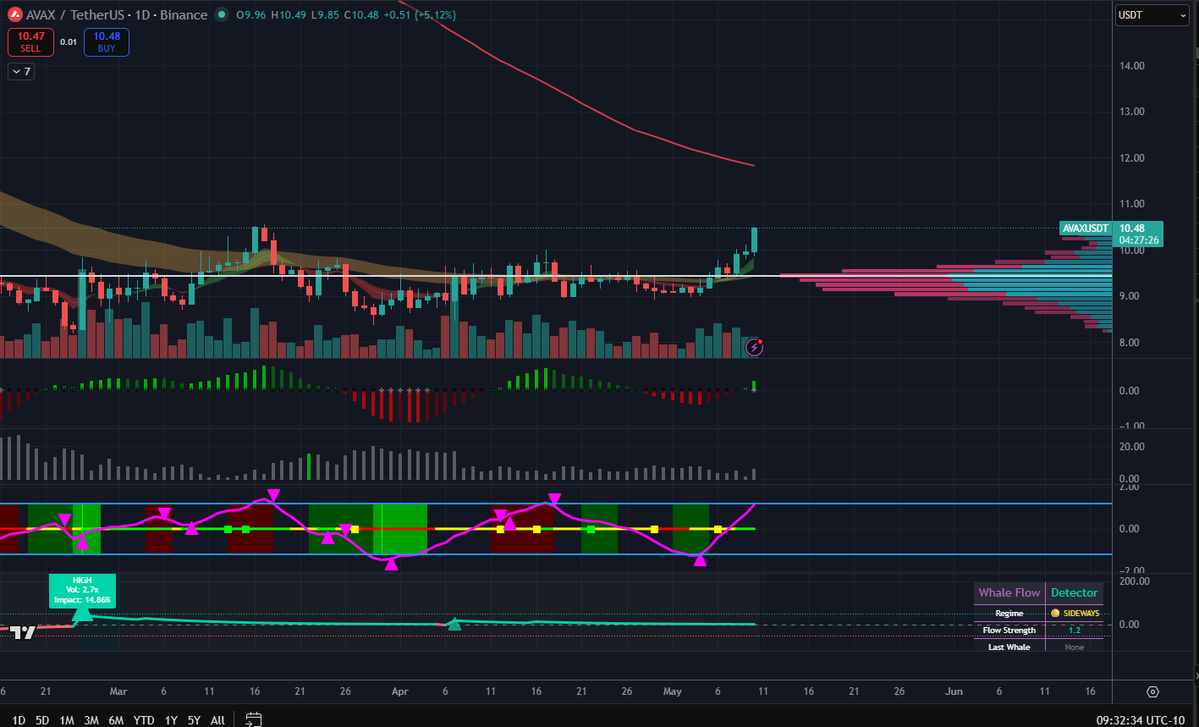
Task: Select the 1D time range
Action: tap(19, 720)
